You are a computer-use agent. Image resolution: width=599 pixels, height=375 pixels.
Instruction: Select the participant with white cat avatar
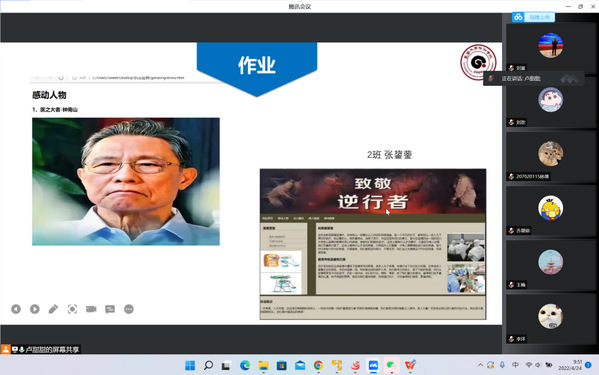click(x=550, y=316)
